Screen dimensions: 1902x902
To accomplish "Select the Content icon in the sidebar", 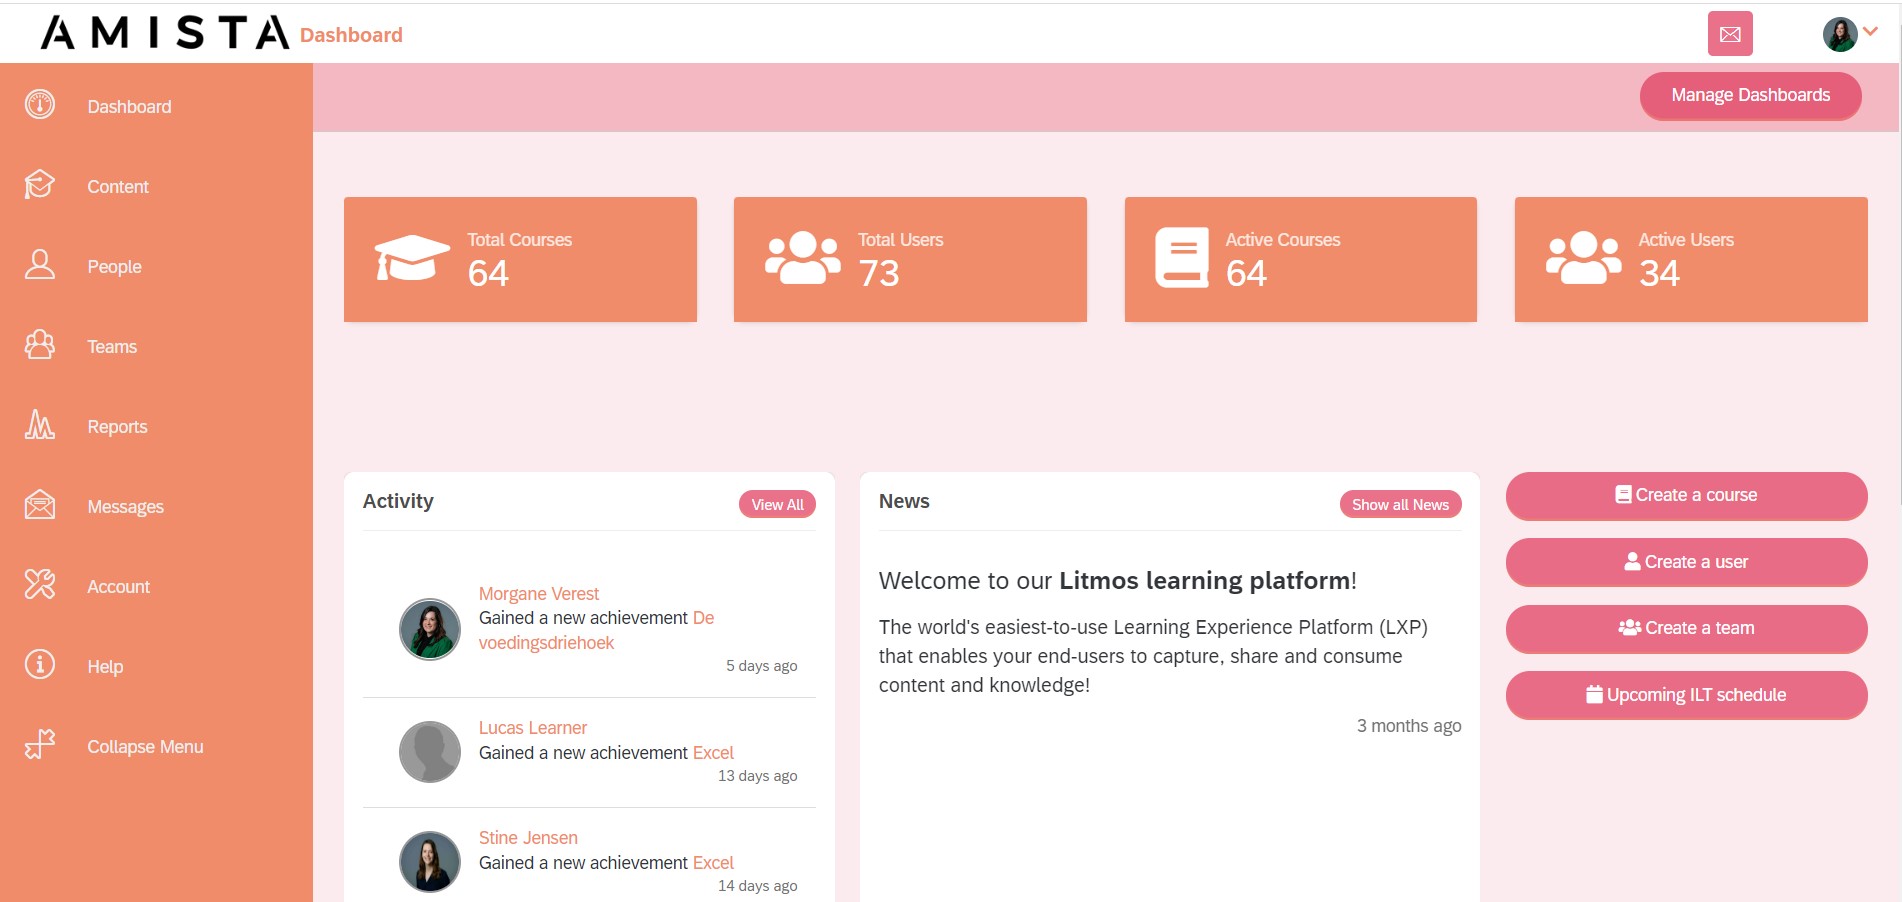I will click(x=38, y=186).
